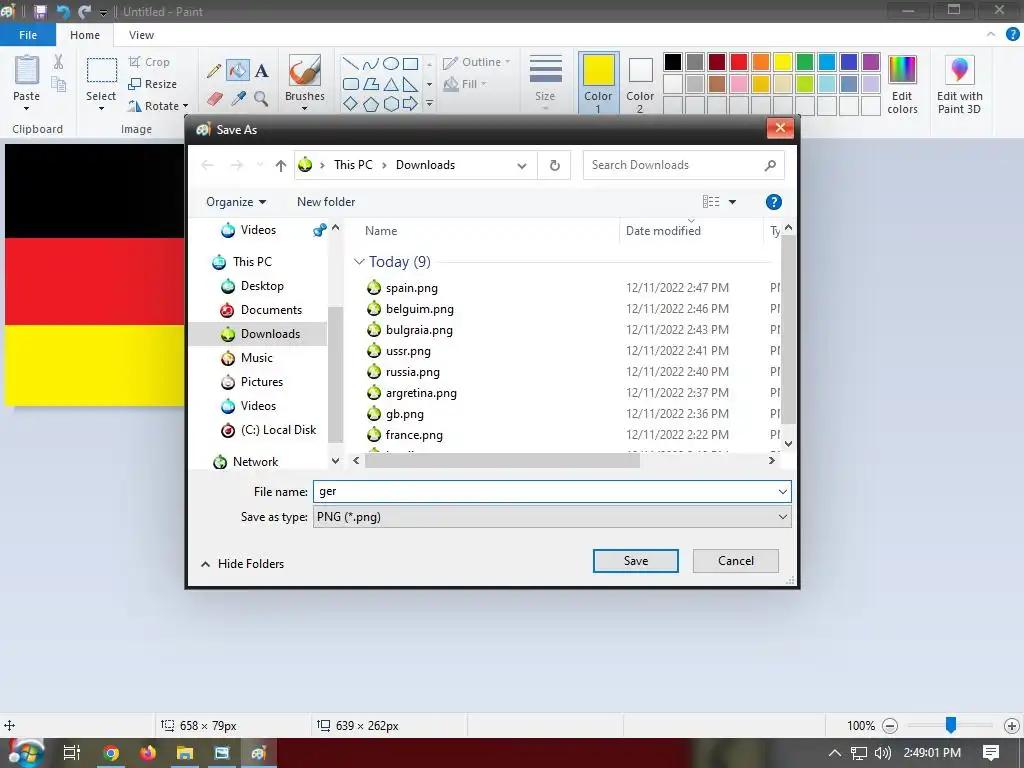This screenshot has width=1024, height=768.
Task: Select the Line shape in shapes gallery
Action: [351, 63]
